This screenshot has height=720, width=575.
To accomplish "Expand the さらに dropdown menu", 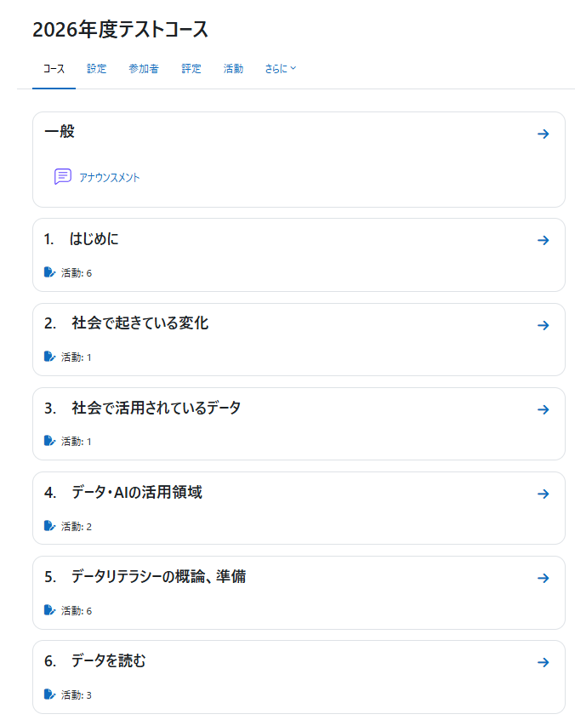I will pyautogui.click(x=280, y=68).
